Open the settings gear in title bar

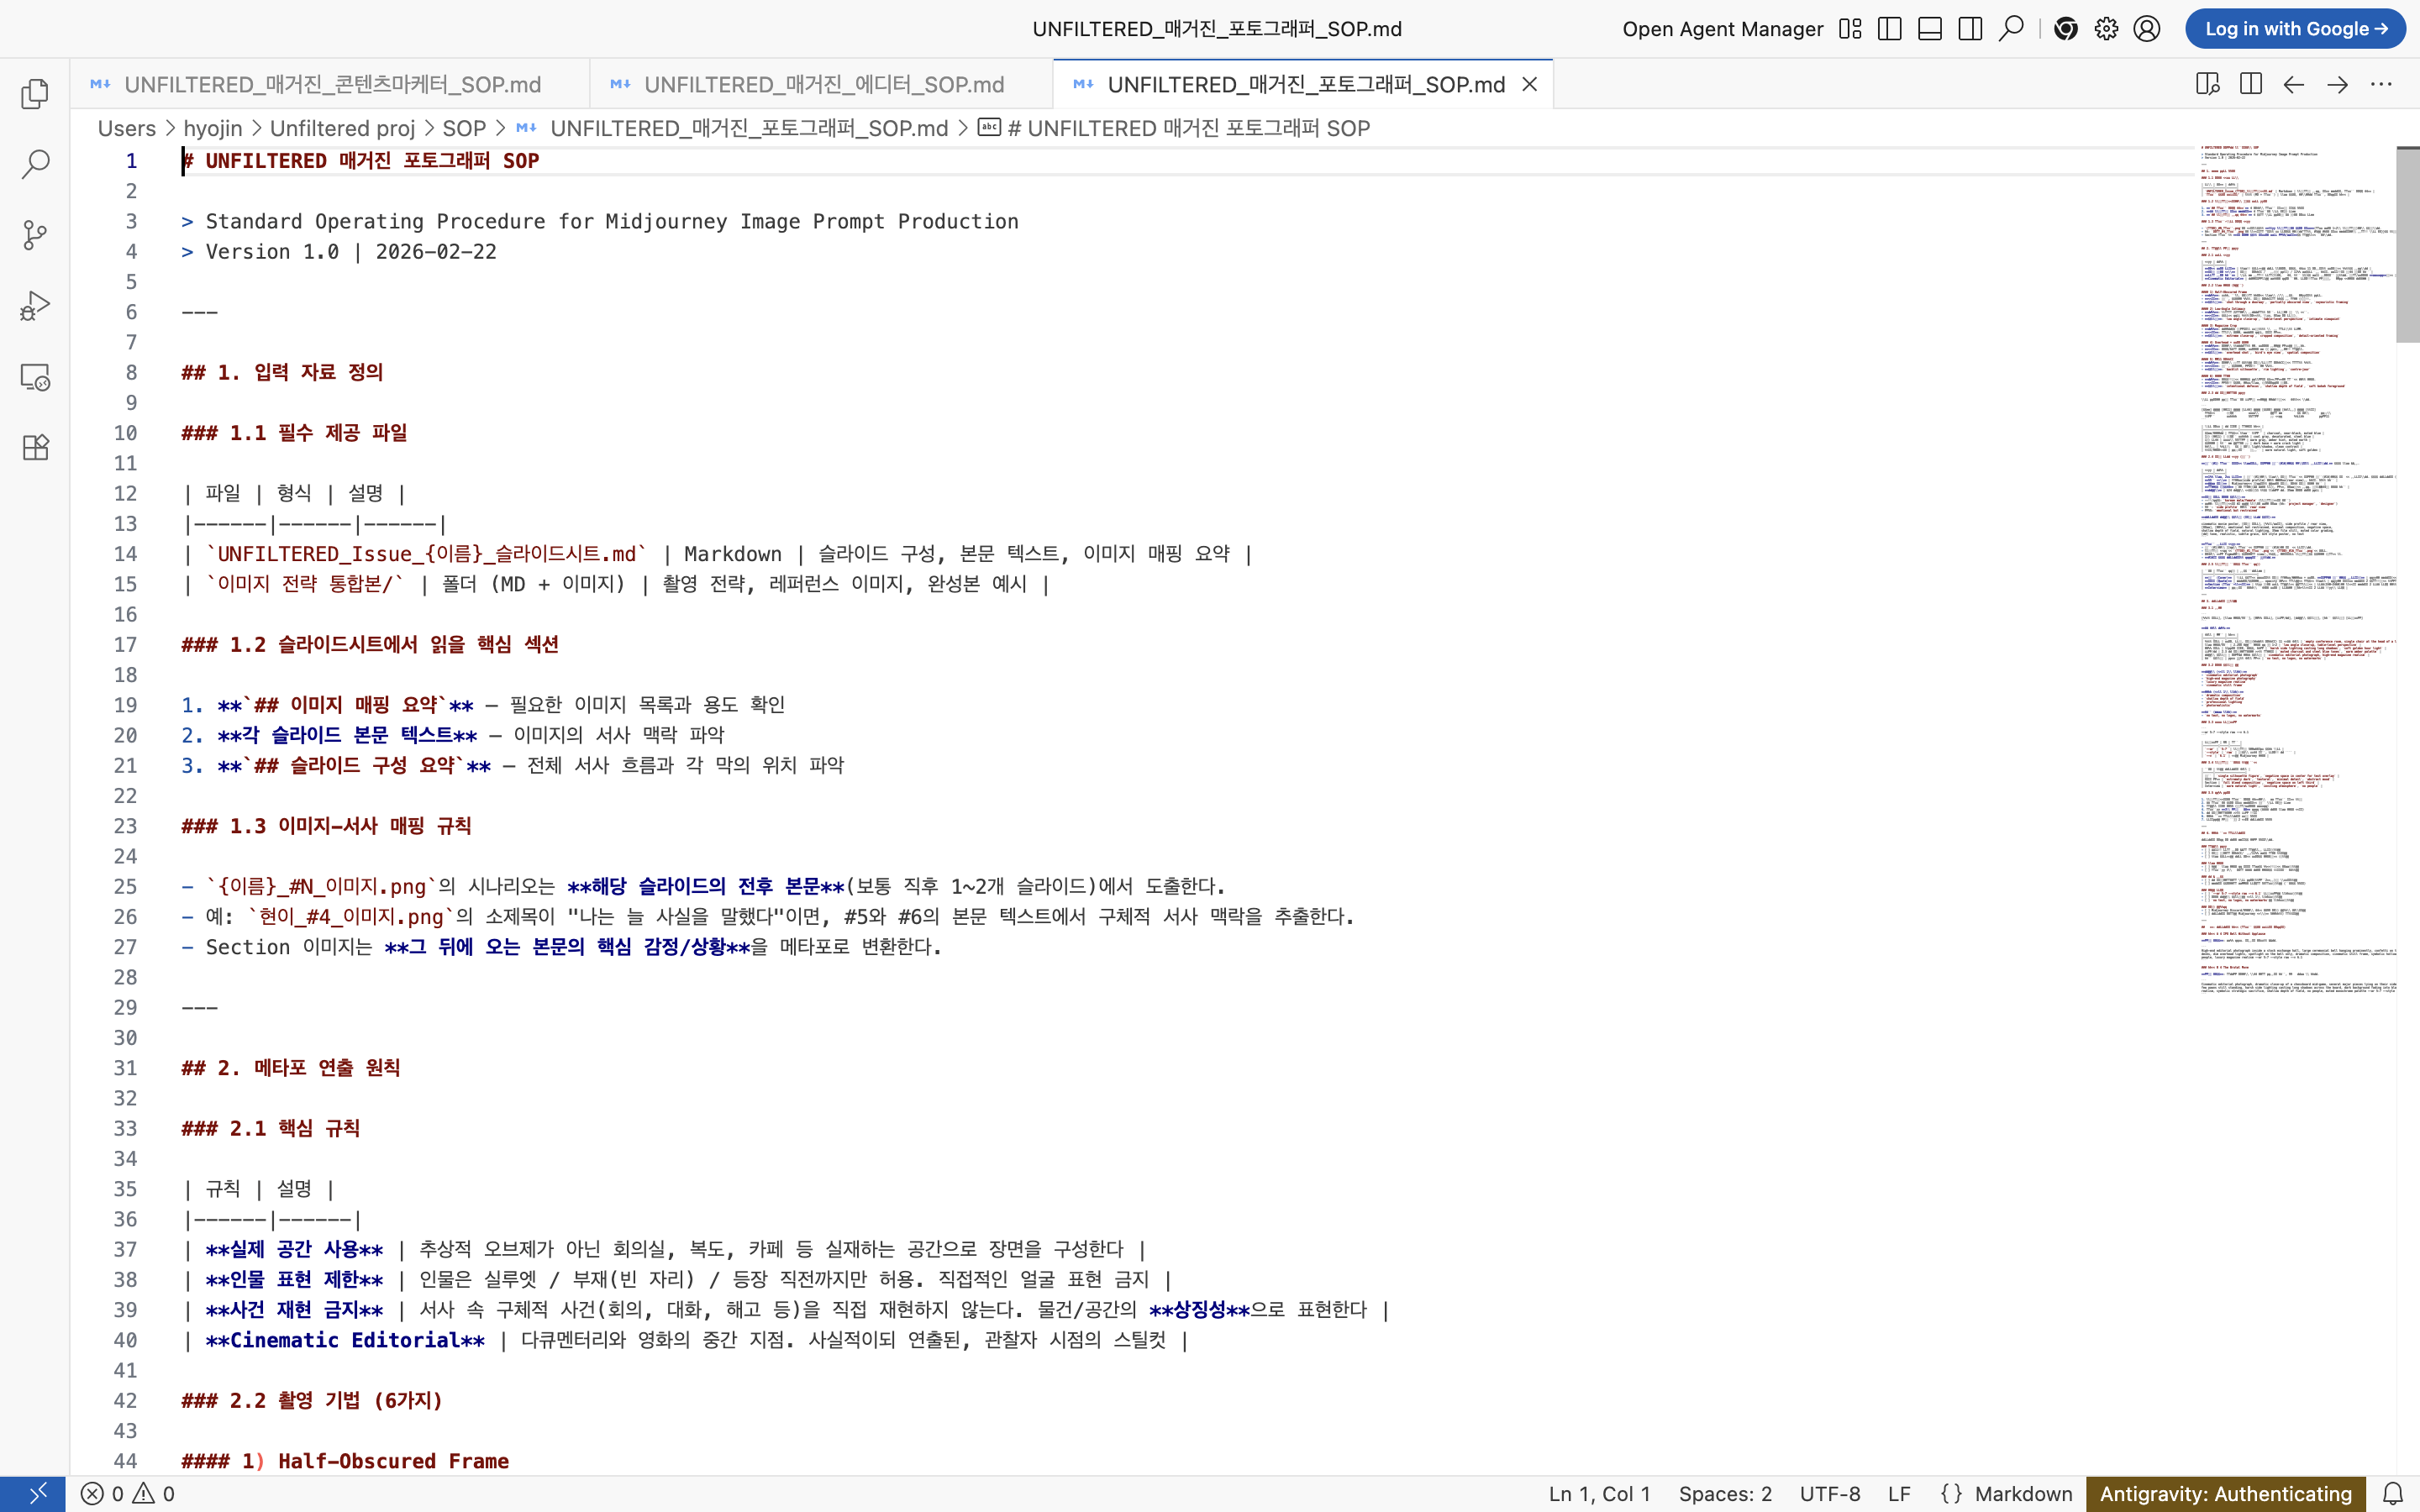[x=2106, y=29]
